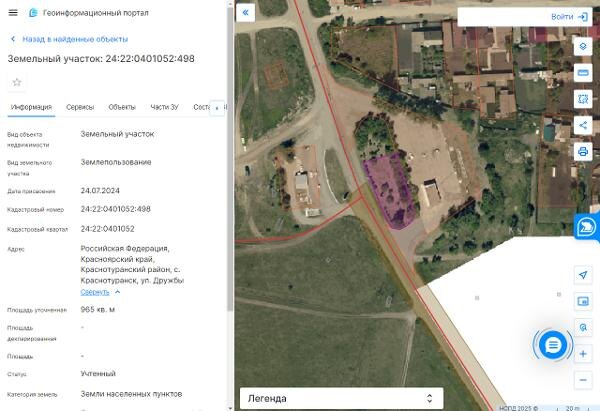Activate the area selection tool
This screenshot has height=411, width=600.
583,99
